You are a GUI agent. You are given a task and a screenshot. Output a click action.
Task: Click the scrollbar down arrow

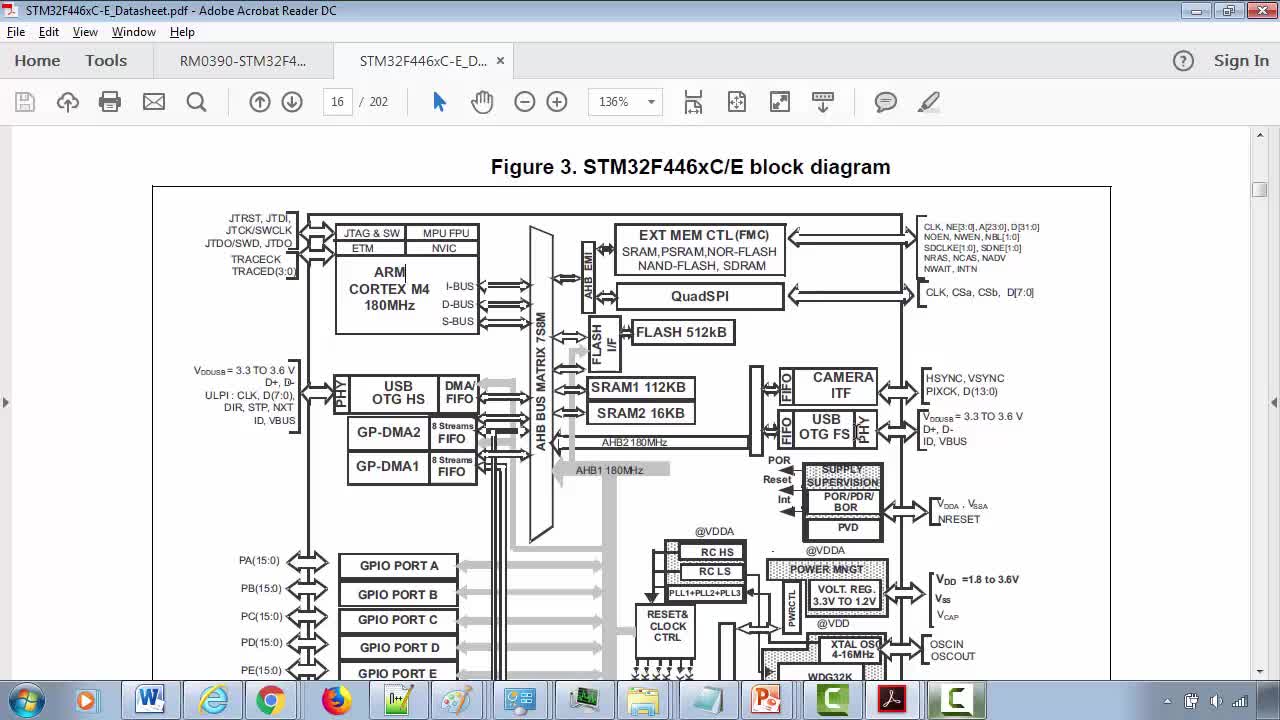pyautogui.click(x=1260, y=671)
